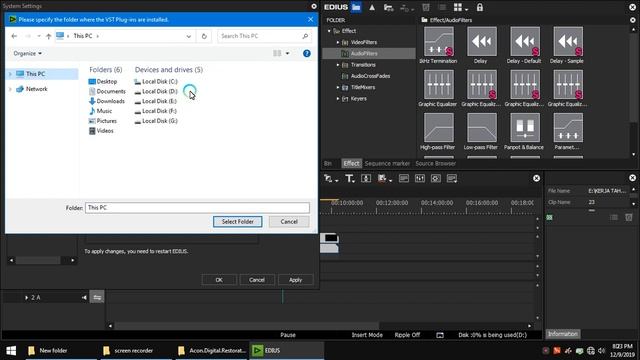The height and width of the screenshot is (360, 640).
Task: Open screen recorder folder from taskbar
Action: coord(135,351)
